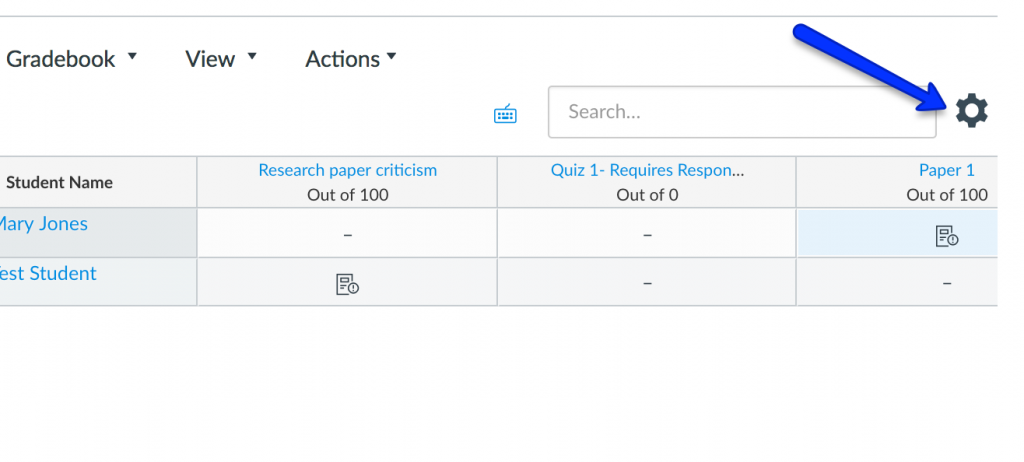Click "Out of 100" under Research paper criticism
The width and height of the screenshot is (1024, 462).
click(347, 195)
